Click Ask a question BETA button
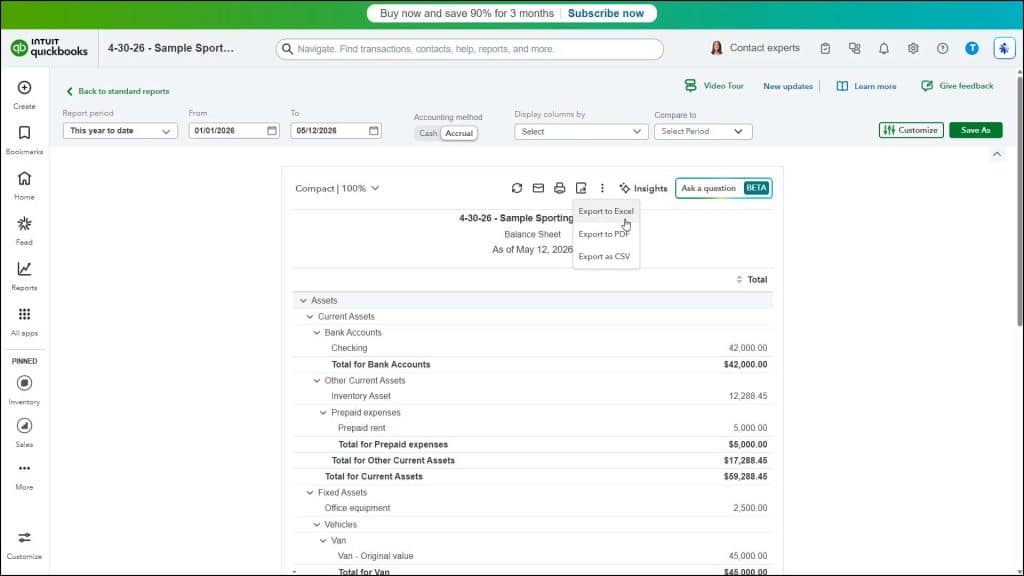The height and width of the screenshot is (576, 1024). click(x=724, y=188)
